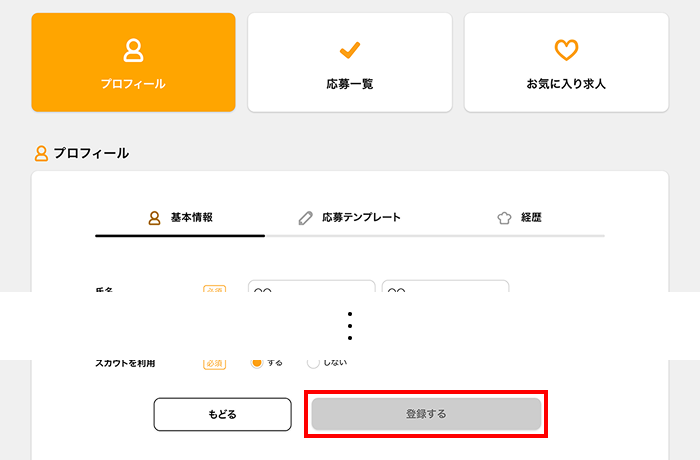Click the プロフィール section heading text
This screenshot has width=700, height=460.
91,154
